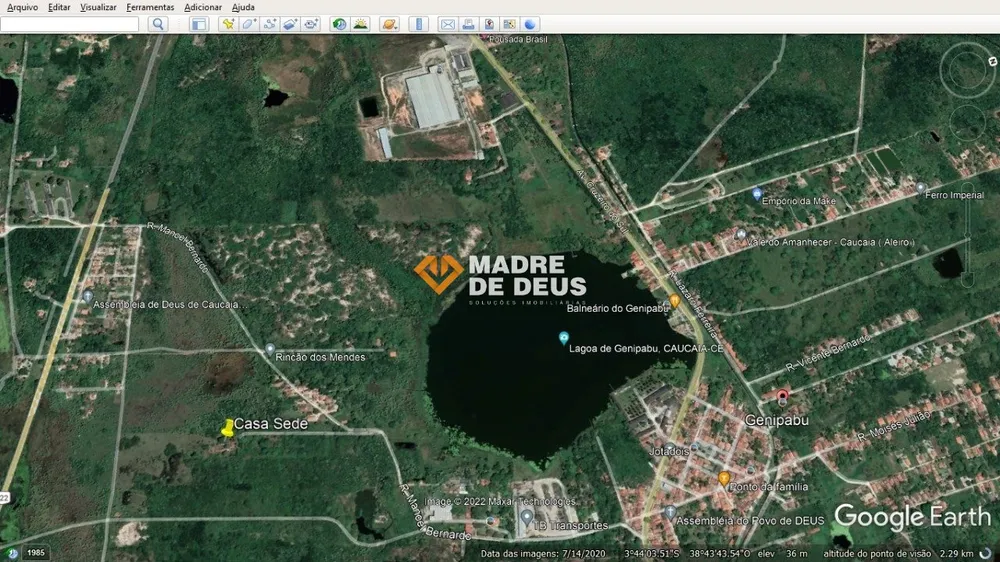Viewport: 1000px width, 562px height.
Task: Click the Casa Sede label
Action: click(270, 424)
